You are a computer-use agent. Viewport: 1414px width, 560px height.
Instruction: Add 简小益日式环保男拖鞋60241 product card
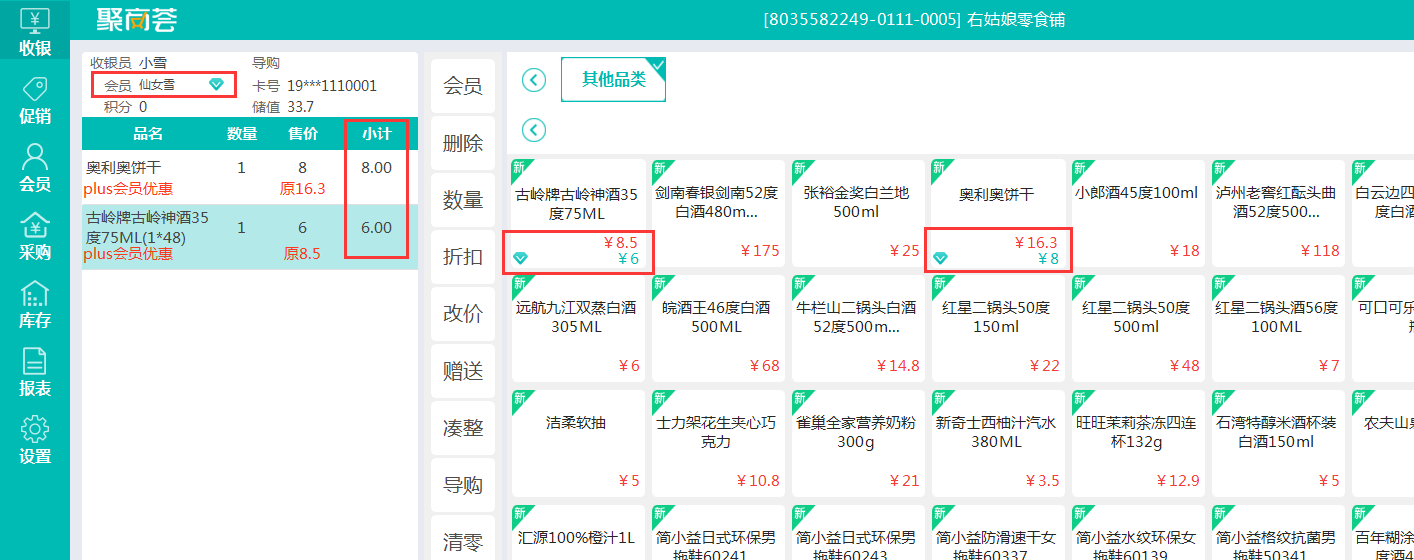tap(716, 532)
